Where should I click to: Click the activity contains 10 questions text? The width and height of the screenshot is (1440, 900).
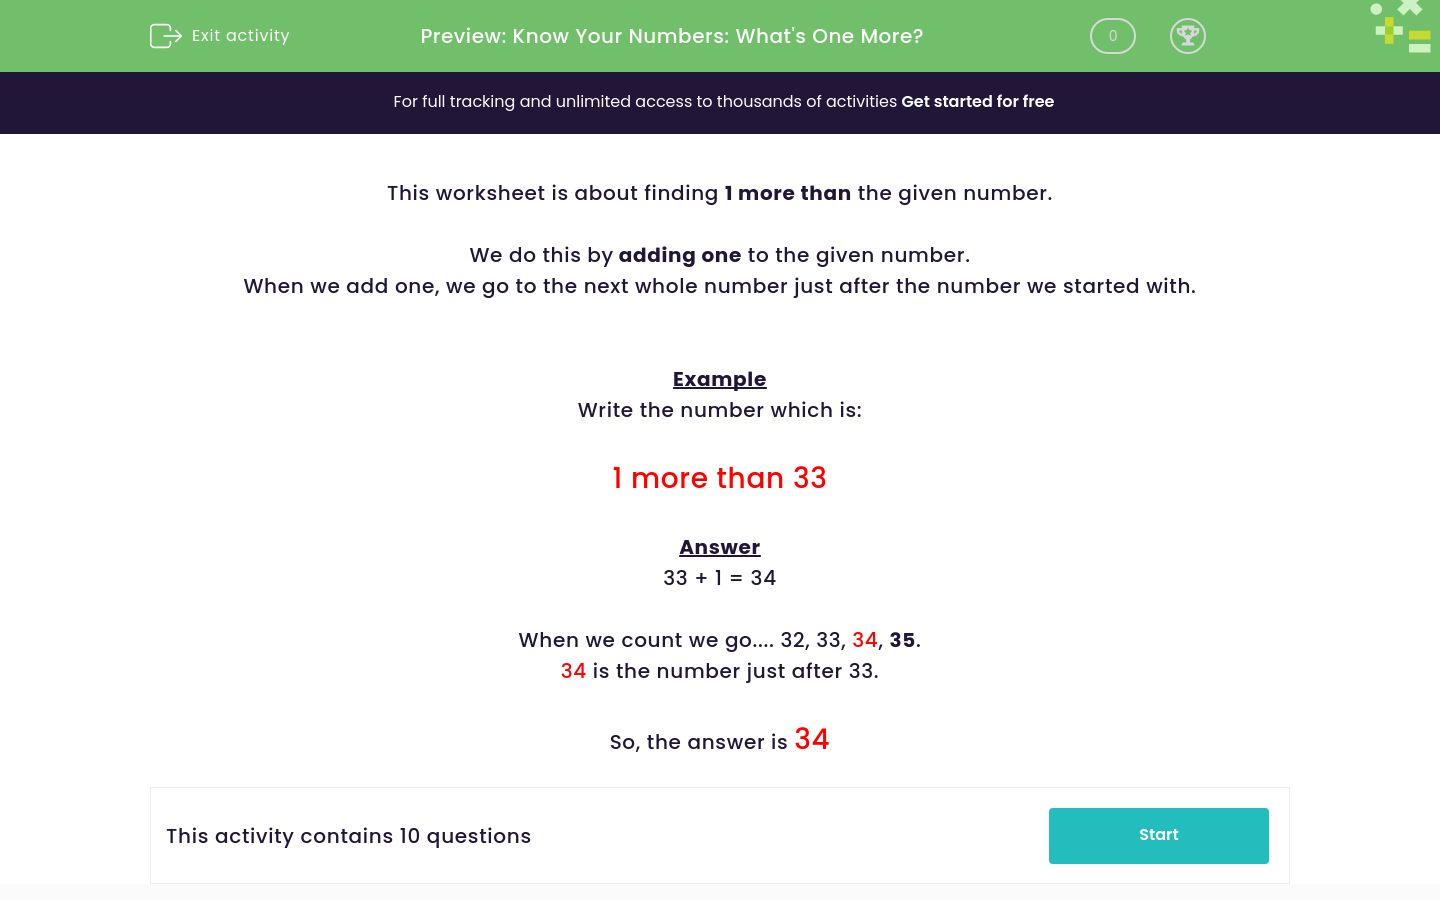click(x=348, y=836)
